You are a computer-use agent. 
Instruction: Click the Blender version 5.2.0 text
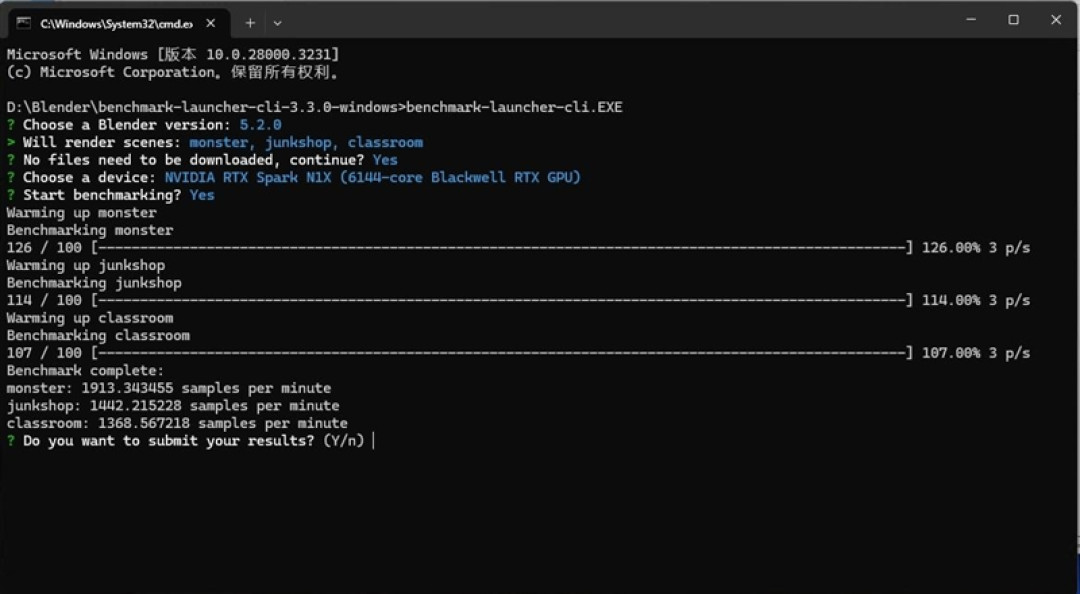point(260,125)
